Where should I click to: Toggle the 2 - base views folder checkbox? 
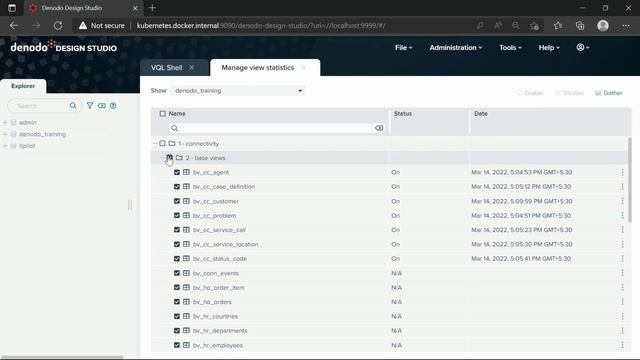[x=169, y=158]
